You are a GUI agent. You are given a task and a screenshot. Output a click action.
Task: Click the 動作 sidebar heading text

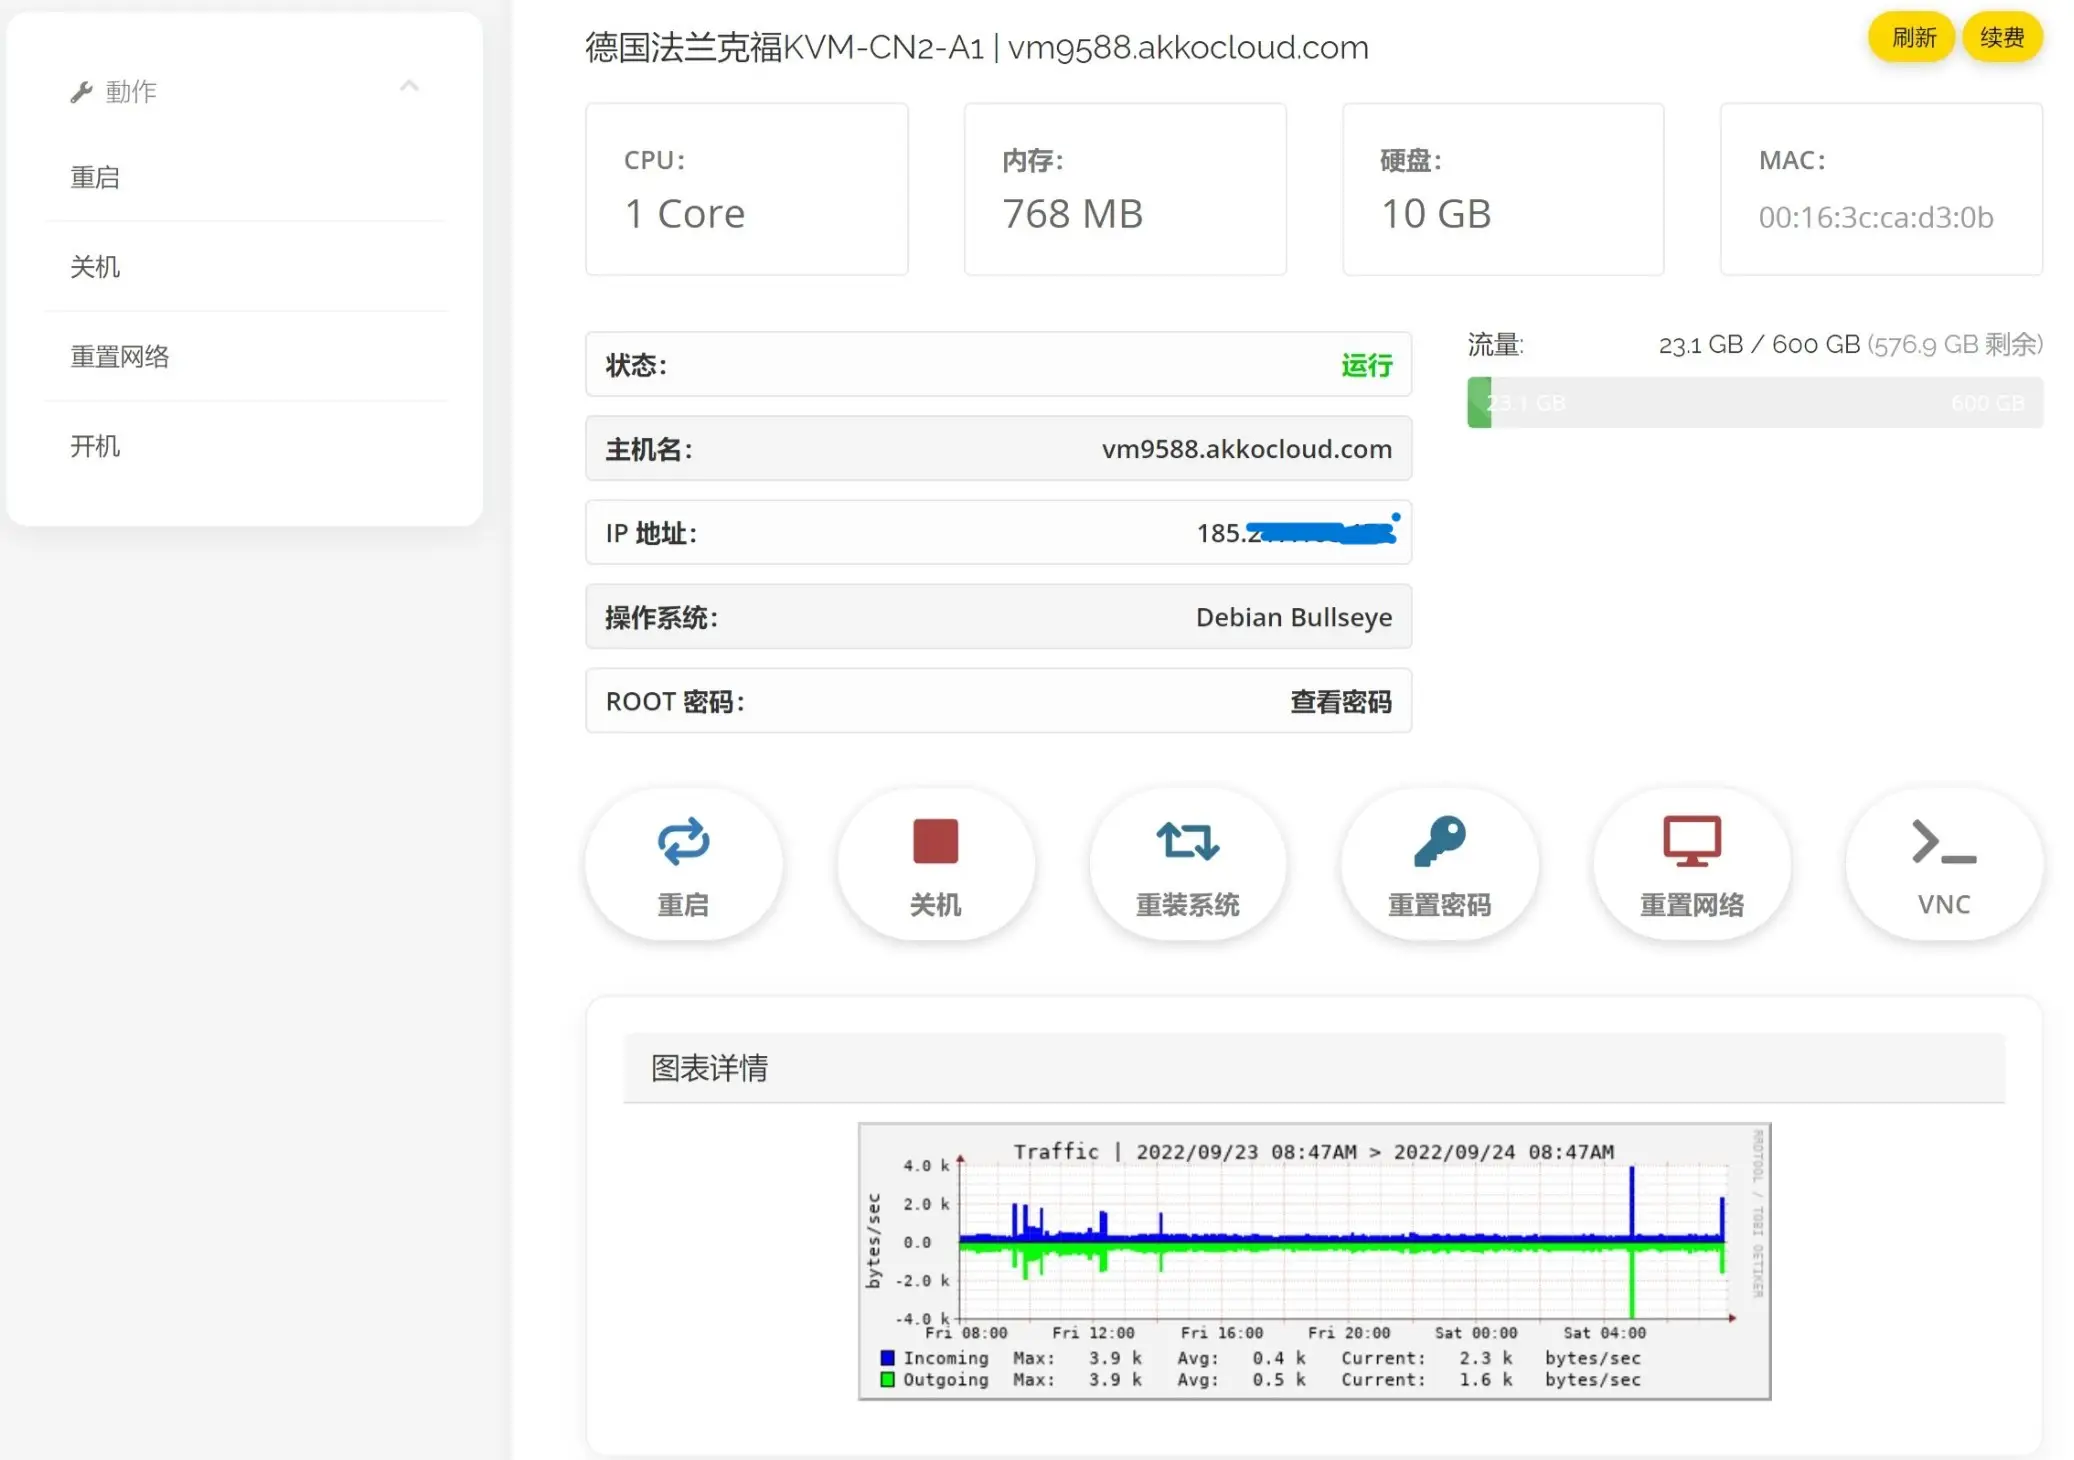[131, 92]
